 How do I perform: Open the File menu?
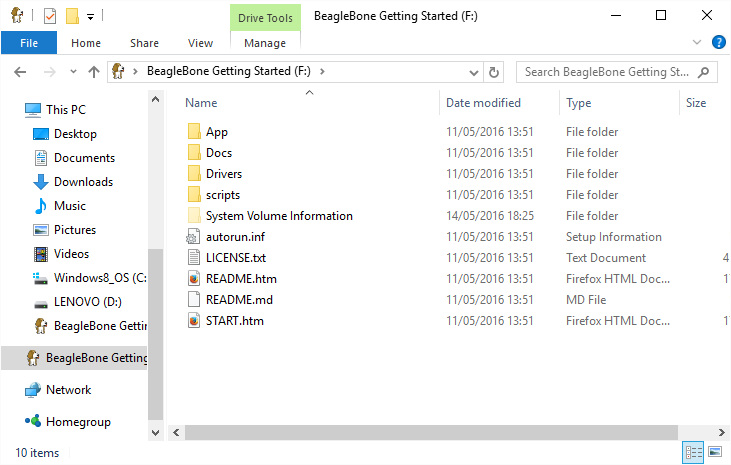(x=29, y=43)
